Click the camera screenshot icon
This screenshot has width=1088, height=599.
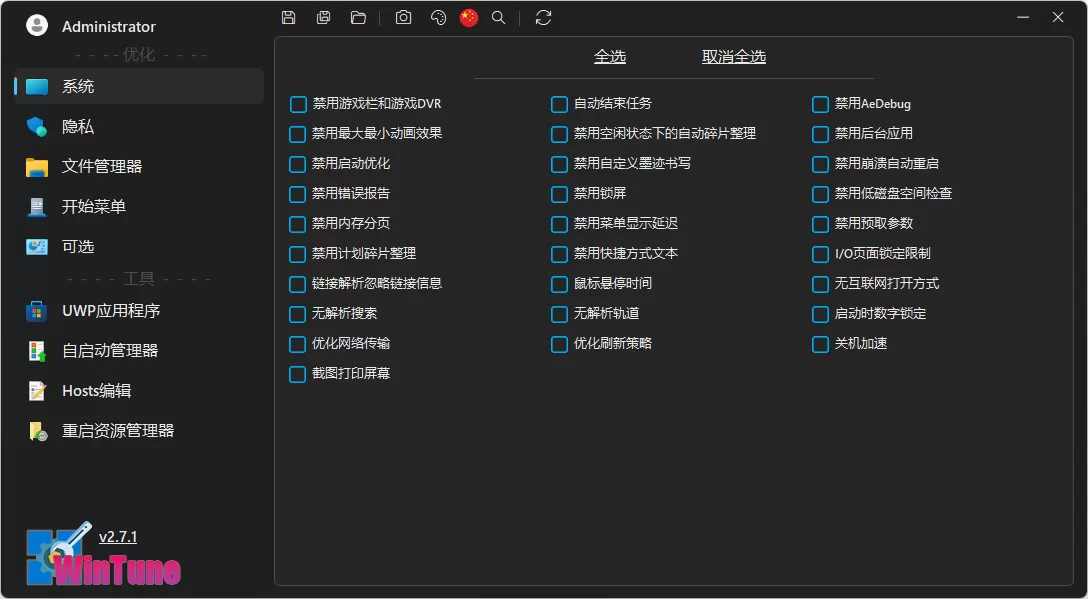[x=403, y=17]
